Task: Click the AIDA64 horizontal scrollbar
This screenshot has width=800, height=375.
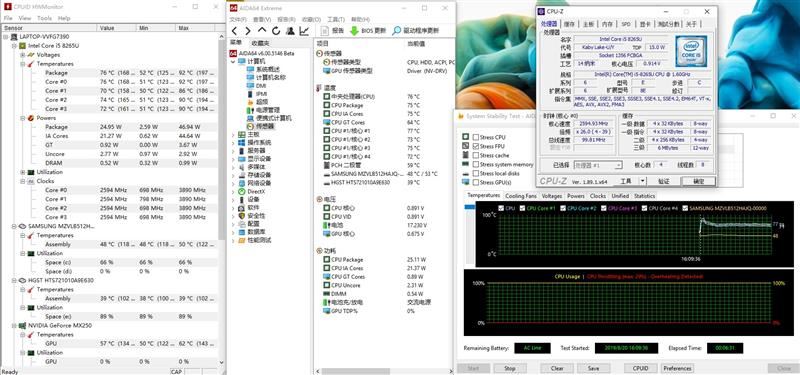Action: coord(356,371)
